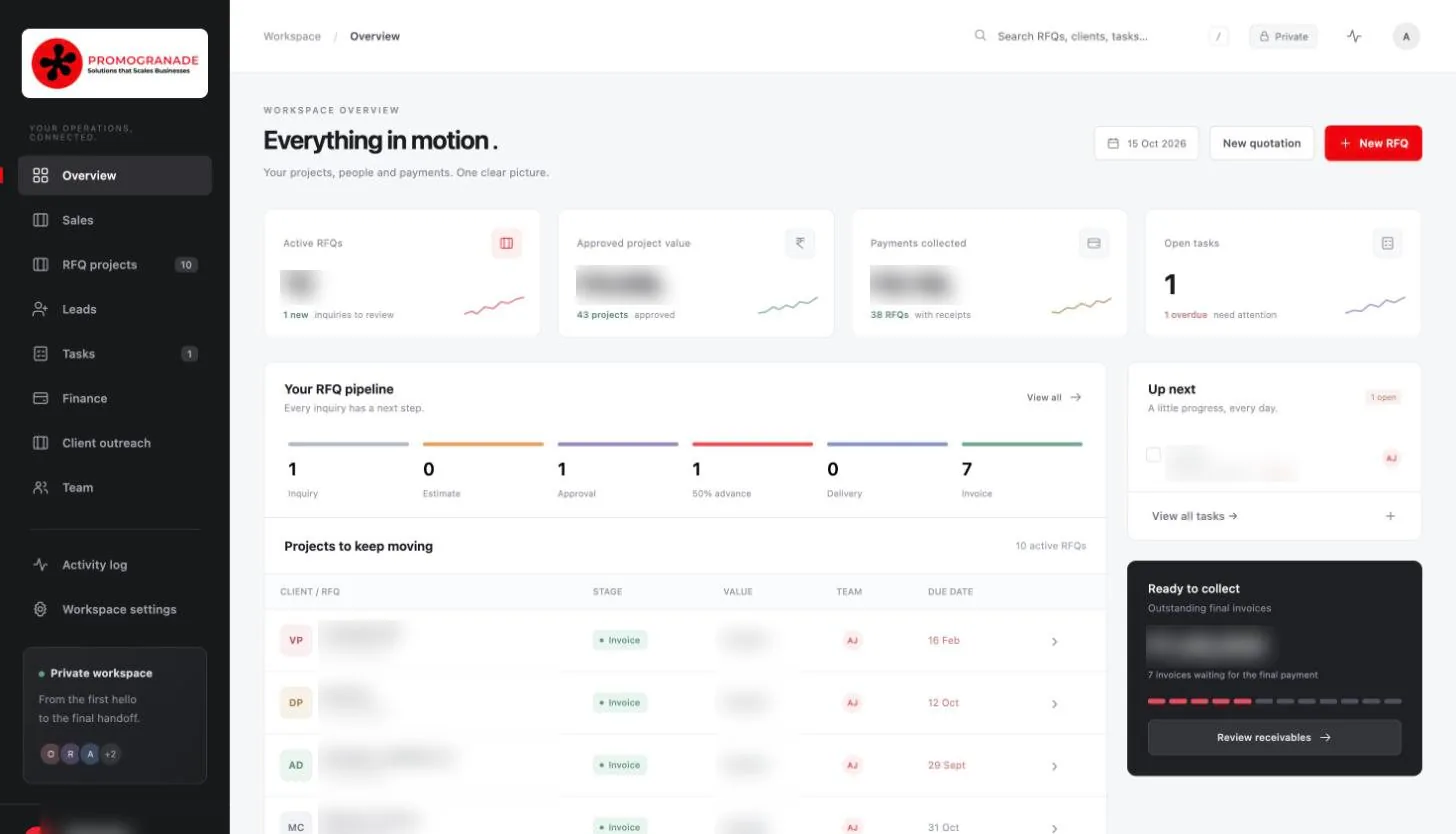The width and height of the screenshot is (1456, 834).
Task: Click the rupee icon on Approved project value
Action: click(800, 243)
